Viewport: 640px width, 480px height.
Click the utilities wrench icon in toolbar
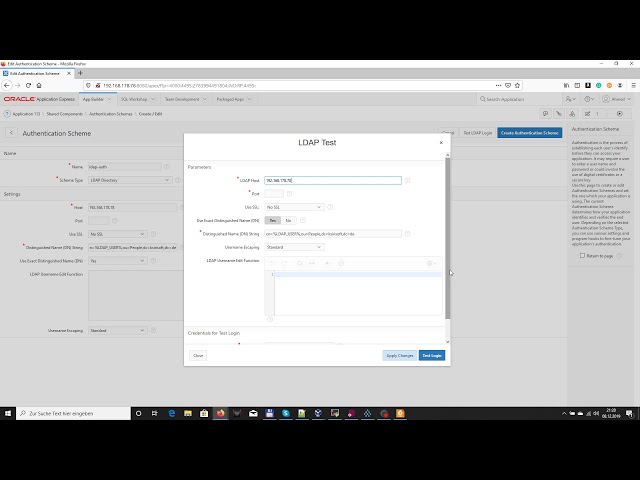point(559,114)
